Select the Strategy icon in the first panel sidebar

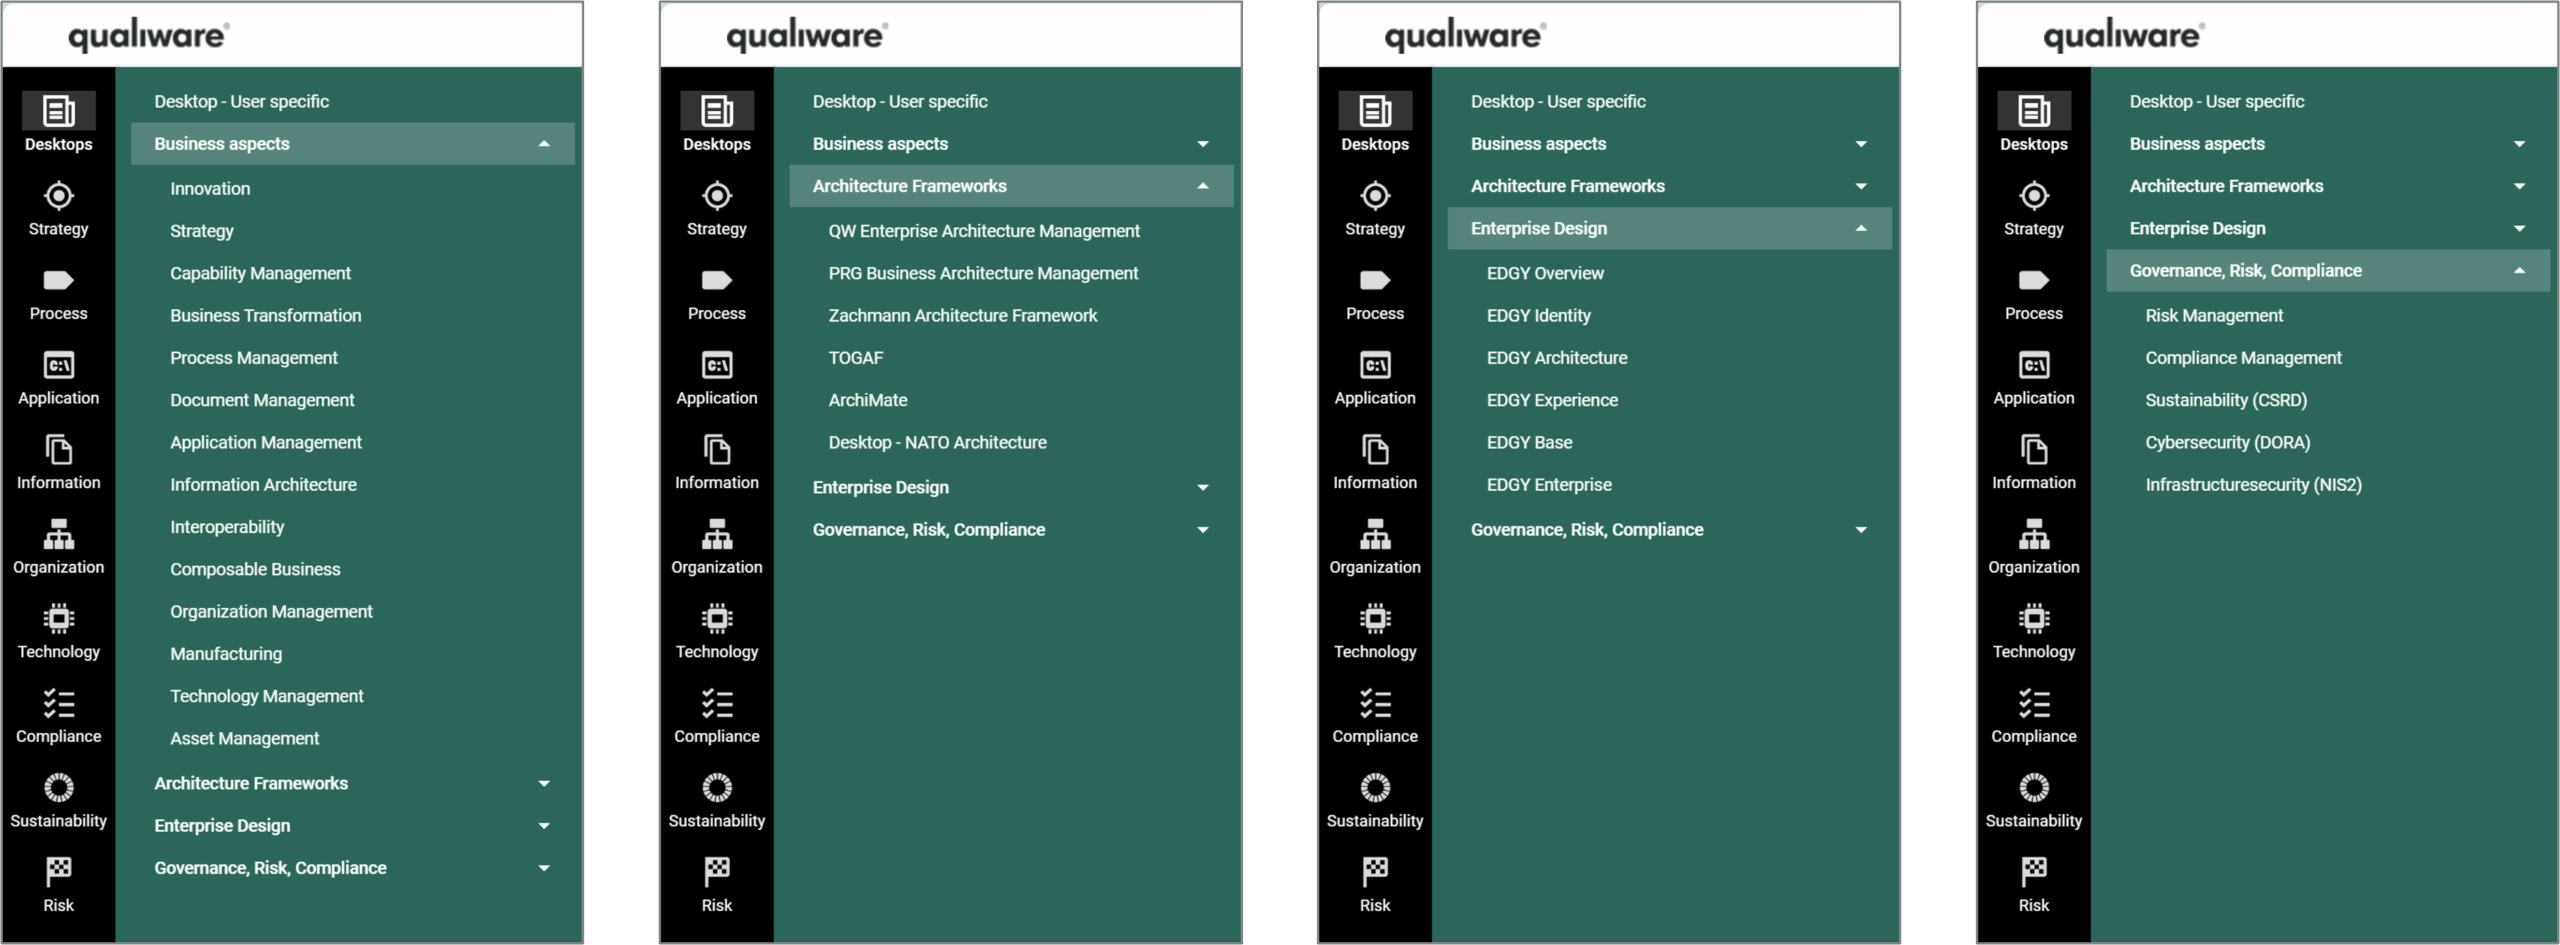59,196
